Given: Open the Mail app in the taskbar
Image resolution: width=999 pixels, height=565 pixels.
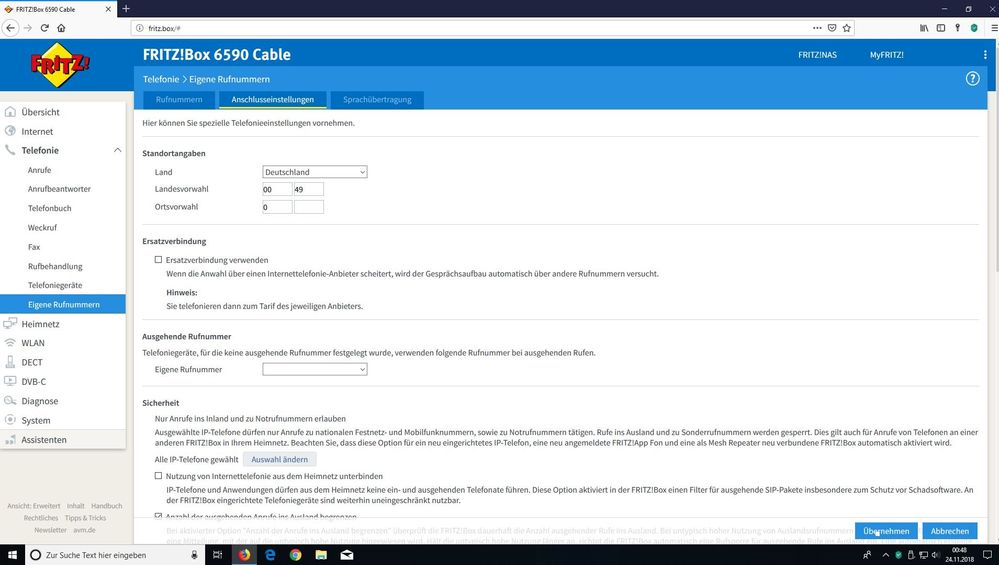Looking at the screenshot, I should [347, 555].
